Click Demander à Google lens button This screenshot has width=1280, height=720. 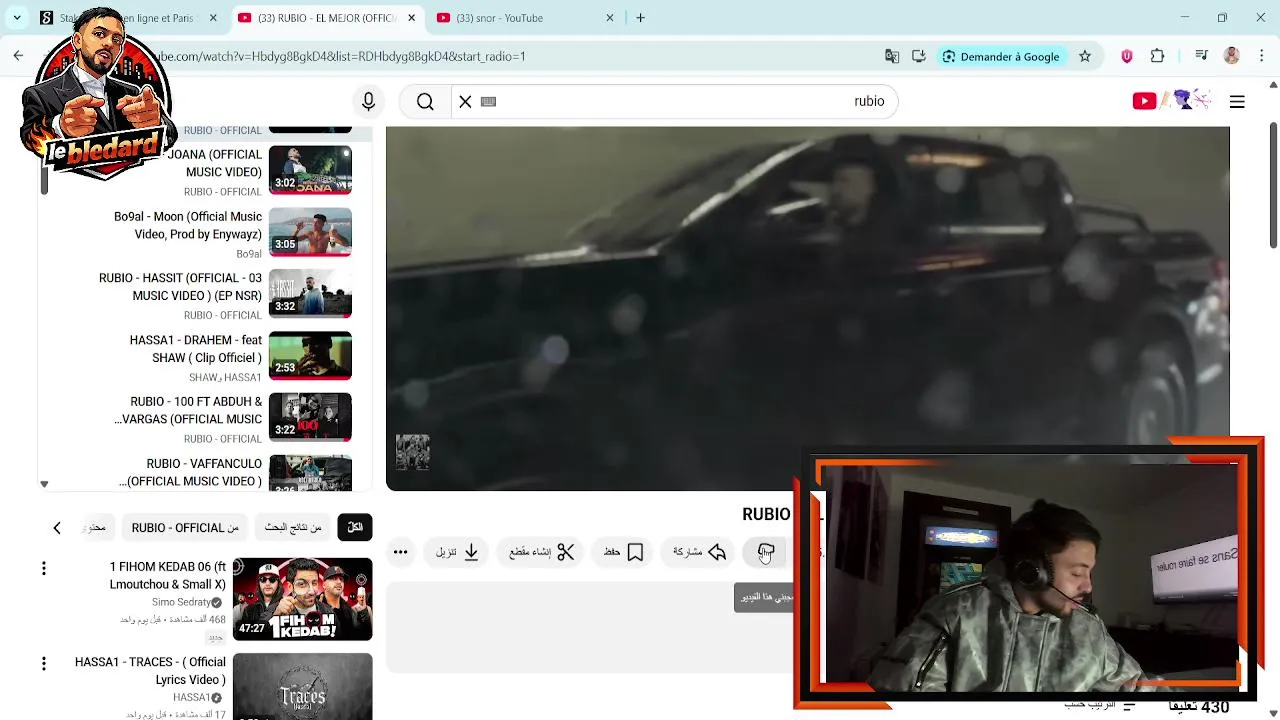[x=1001, y=56]
